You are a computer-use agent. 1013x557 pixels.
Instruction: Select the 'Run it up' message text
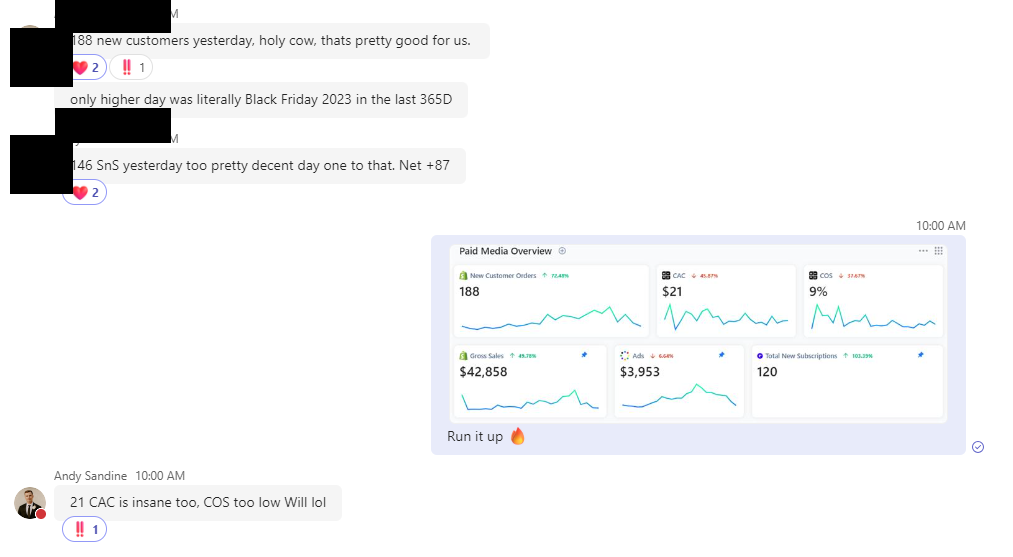point(475,437)
